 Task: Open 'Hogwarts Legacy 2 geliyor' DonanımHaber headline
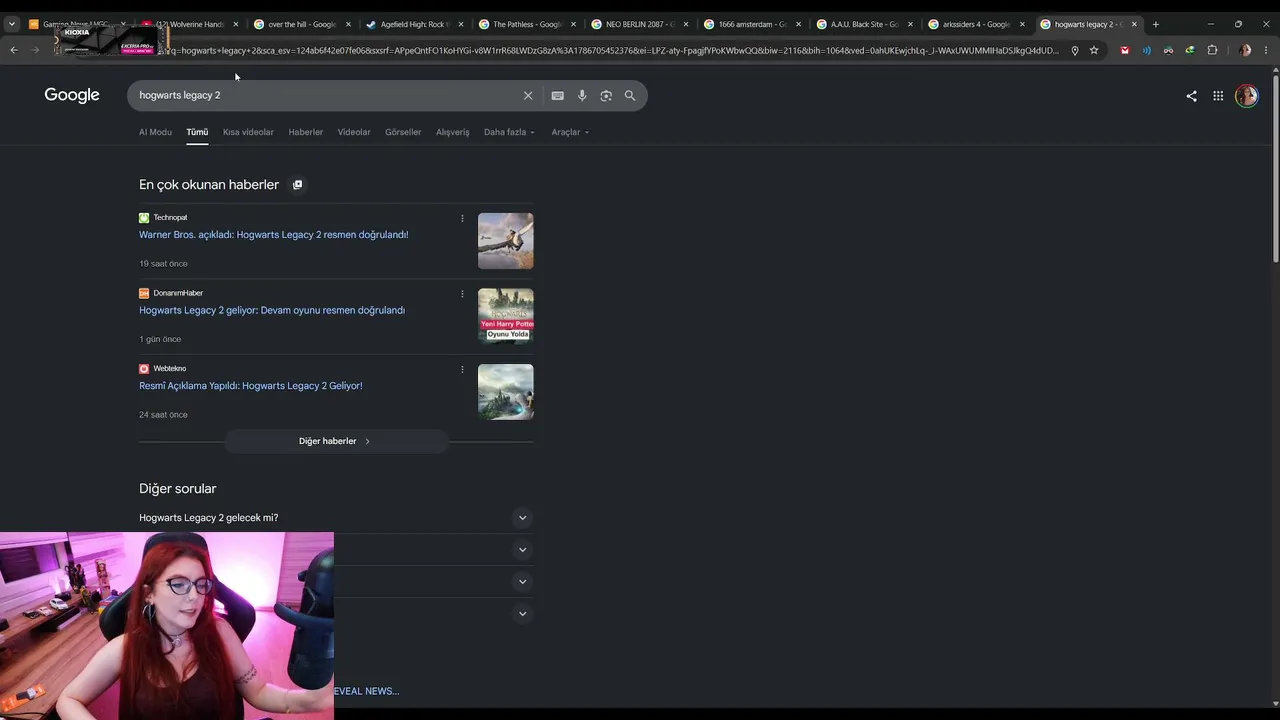coord(272,311)
